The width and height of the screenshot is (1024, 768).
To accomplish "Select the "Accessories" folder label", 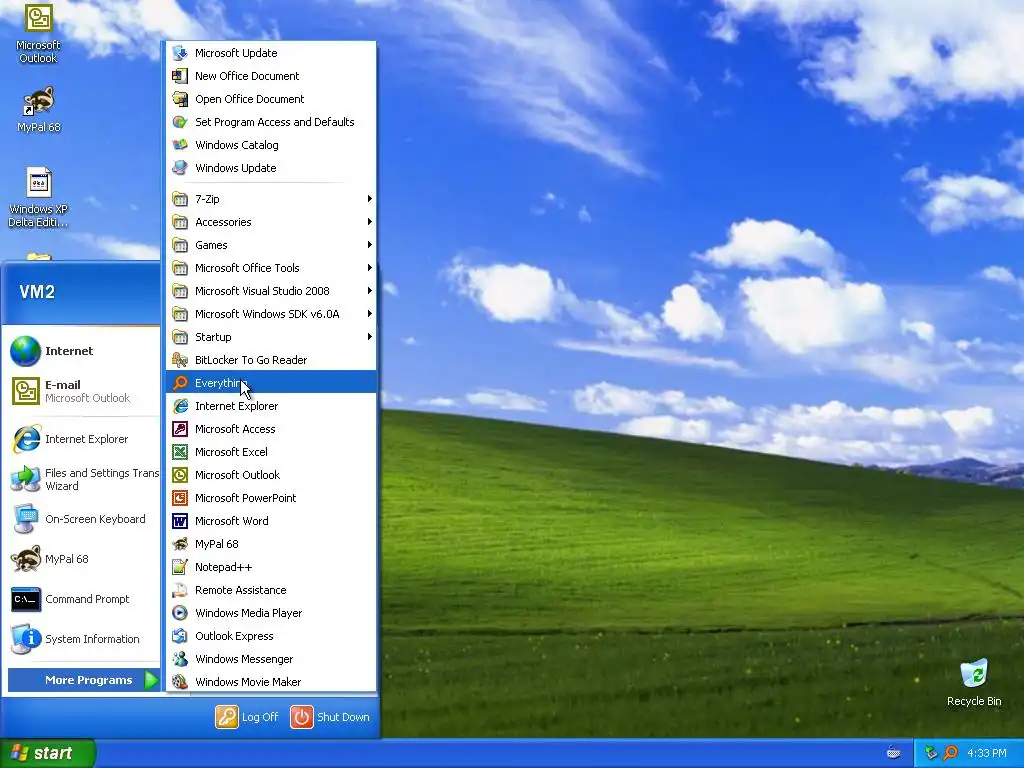I will click(x=223, y=221).
